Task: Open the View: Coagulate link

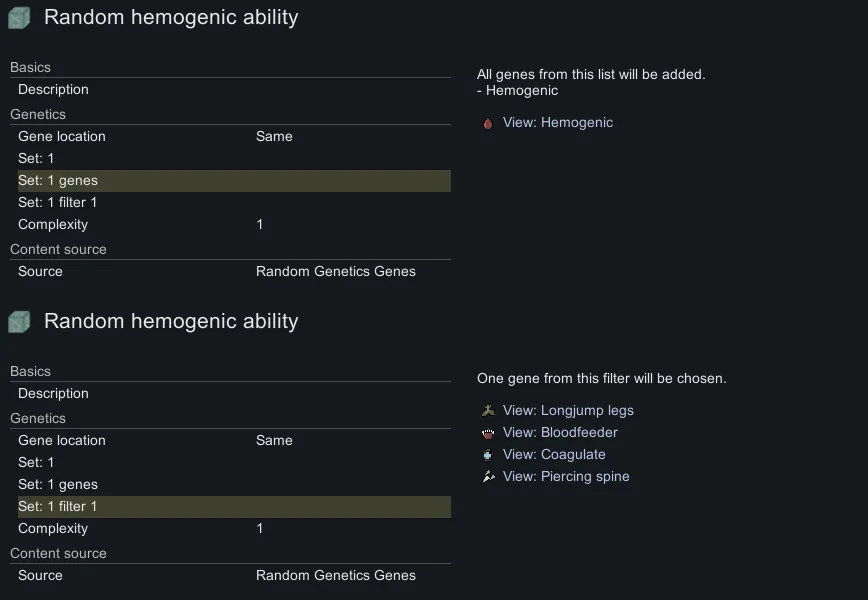Action: tap(554, 455)
